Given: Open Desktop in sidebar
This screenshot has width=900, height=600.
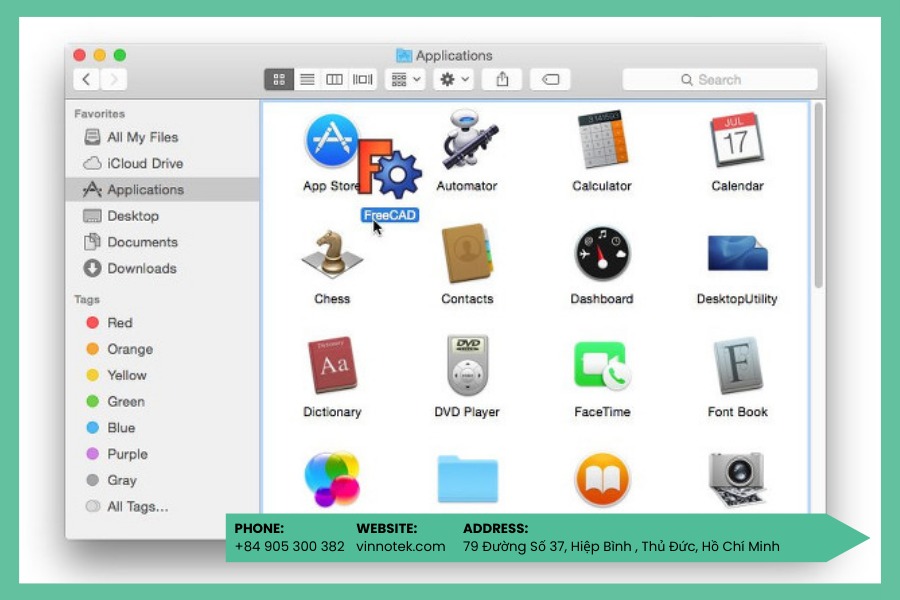Looking at the screenshot, I should click(x=162, y=216).
